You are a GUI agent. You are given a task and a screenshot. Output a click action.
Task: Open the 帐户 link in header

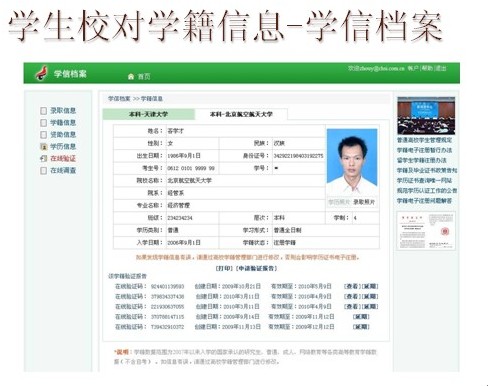[413, 68]
